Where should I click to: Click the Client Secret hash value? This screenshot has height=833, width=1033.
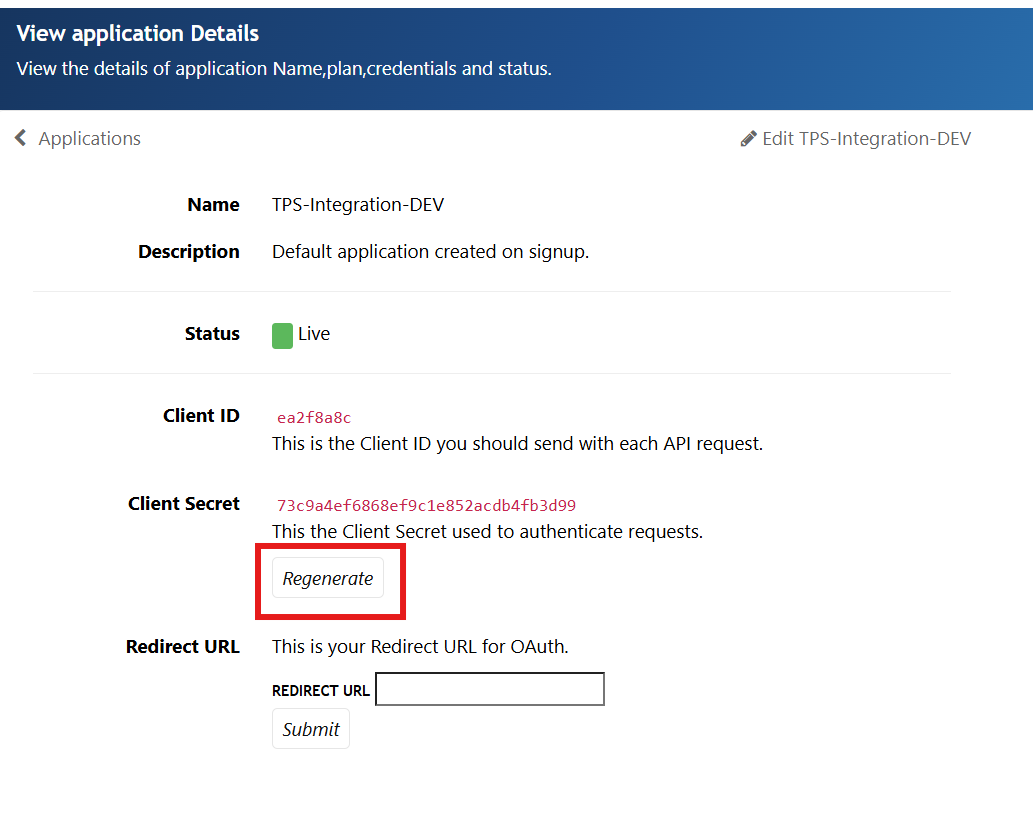(x=426, y=505)
